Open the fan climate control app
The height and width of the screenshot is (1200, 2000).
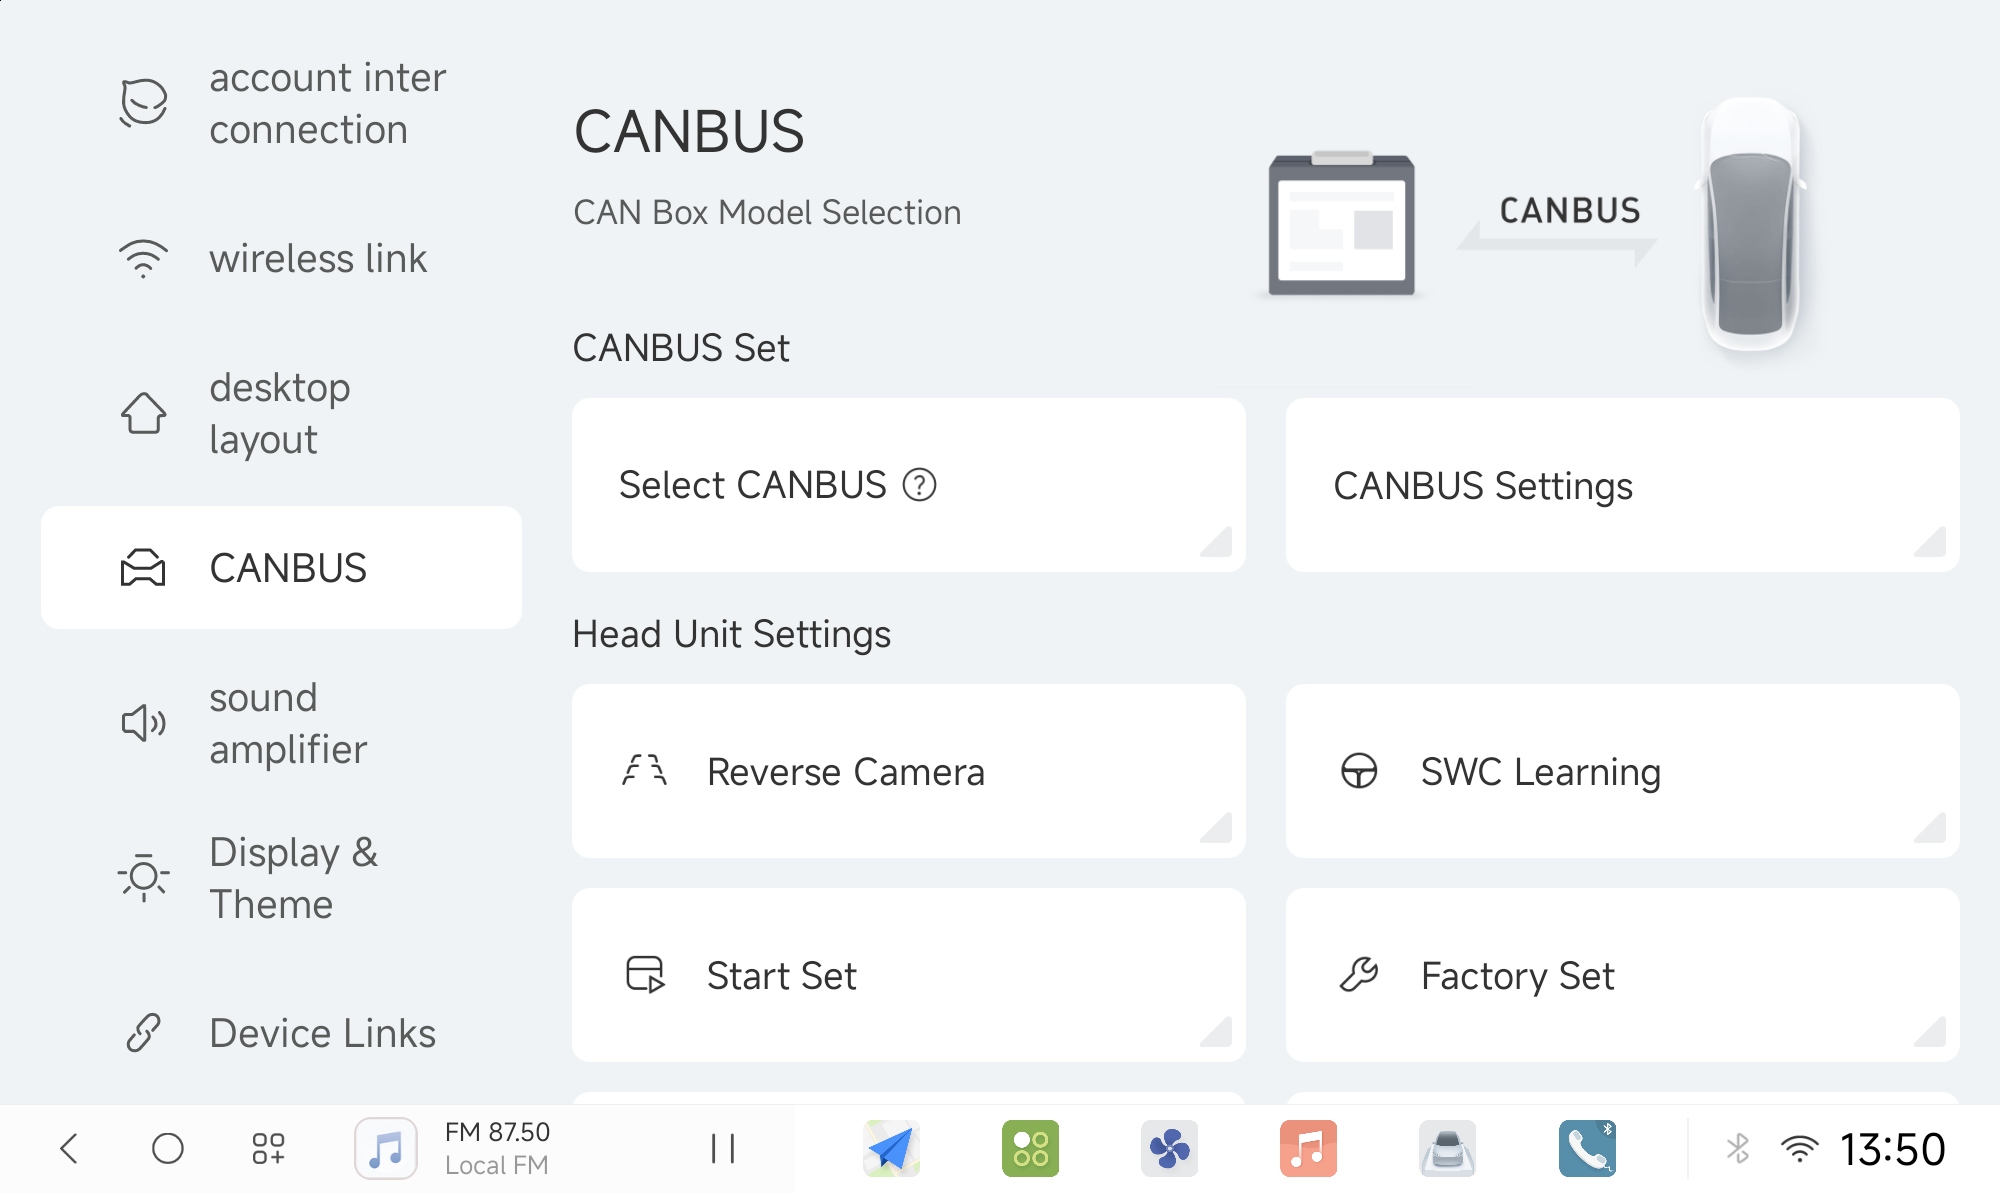tap(1169, 1148)
